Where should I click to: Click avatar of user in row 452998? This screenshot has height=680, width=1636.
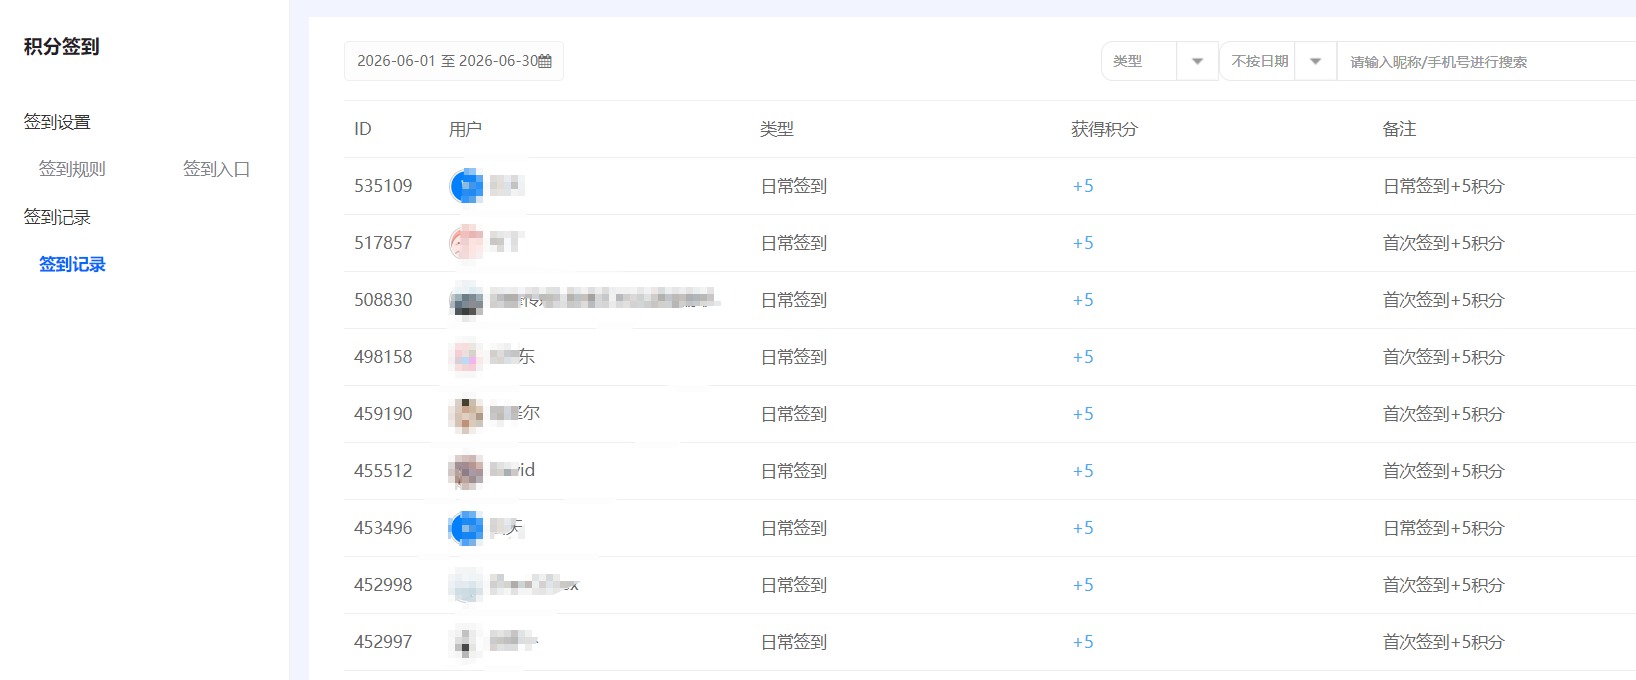[467, 585]
